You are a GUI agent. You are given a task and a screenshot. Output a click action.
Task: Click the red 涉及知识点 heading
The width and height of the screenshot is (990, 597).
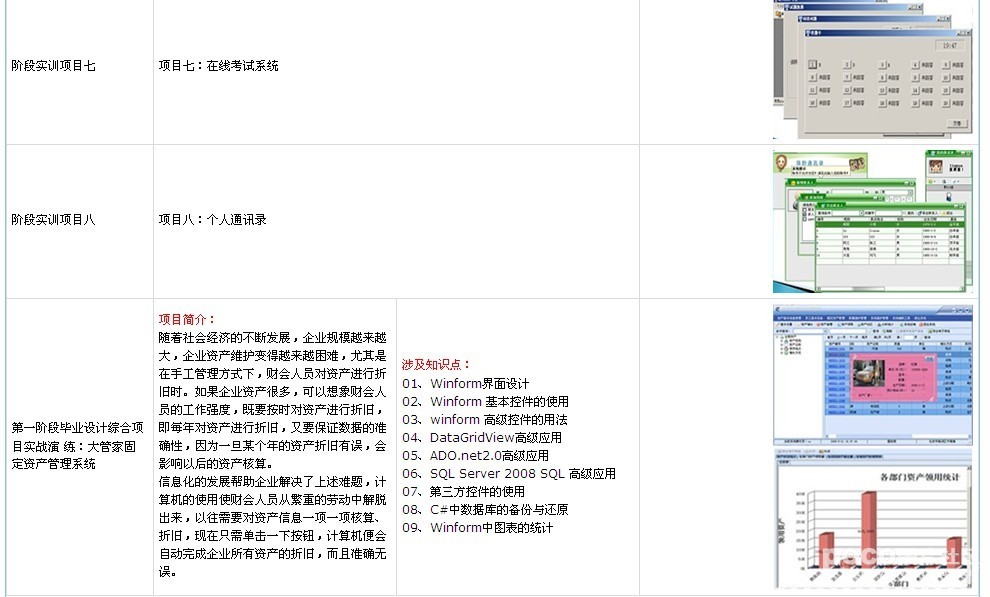point(436,365)
